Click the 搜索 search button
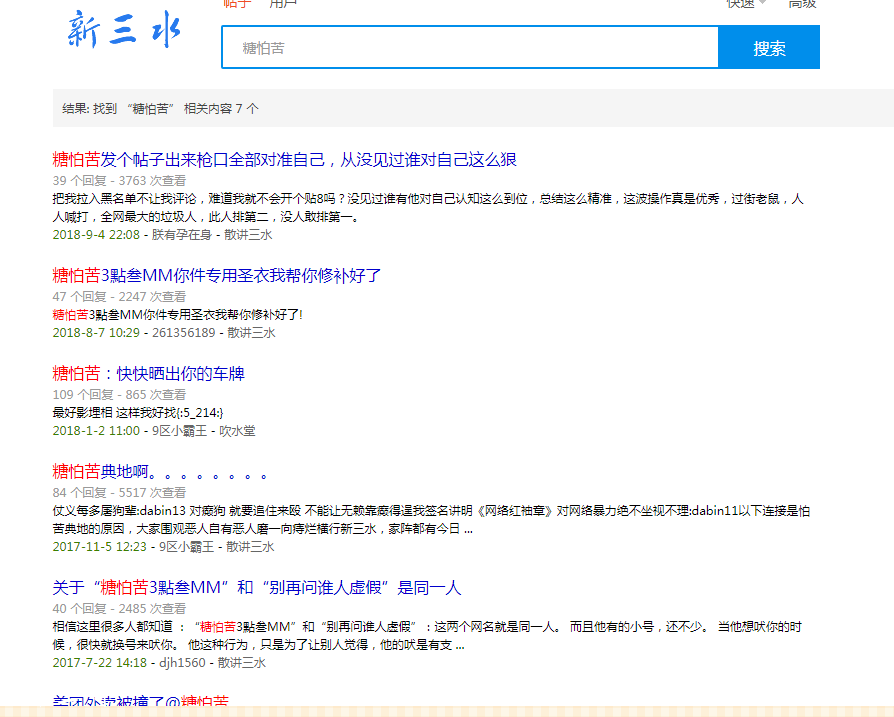Viewport: 894px width, 717px height. click(769, 48)
